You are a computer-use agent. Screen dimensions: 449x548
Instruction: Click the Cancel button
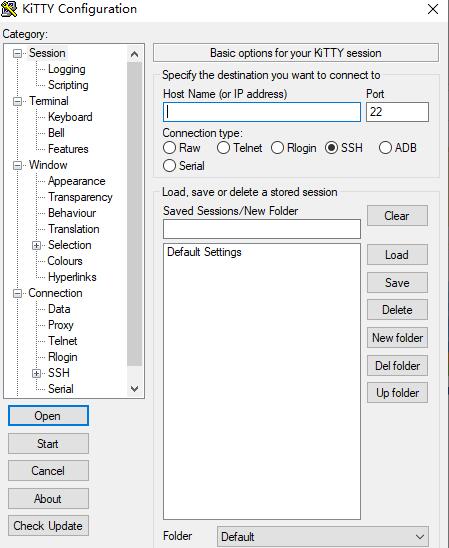click(x=48, y=471)
